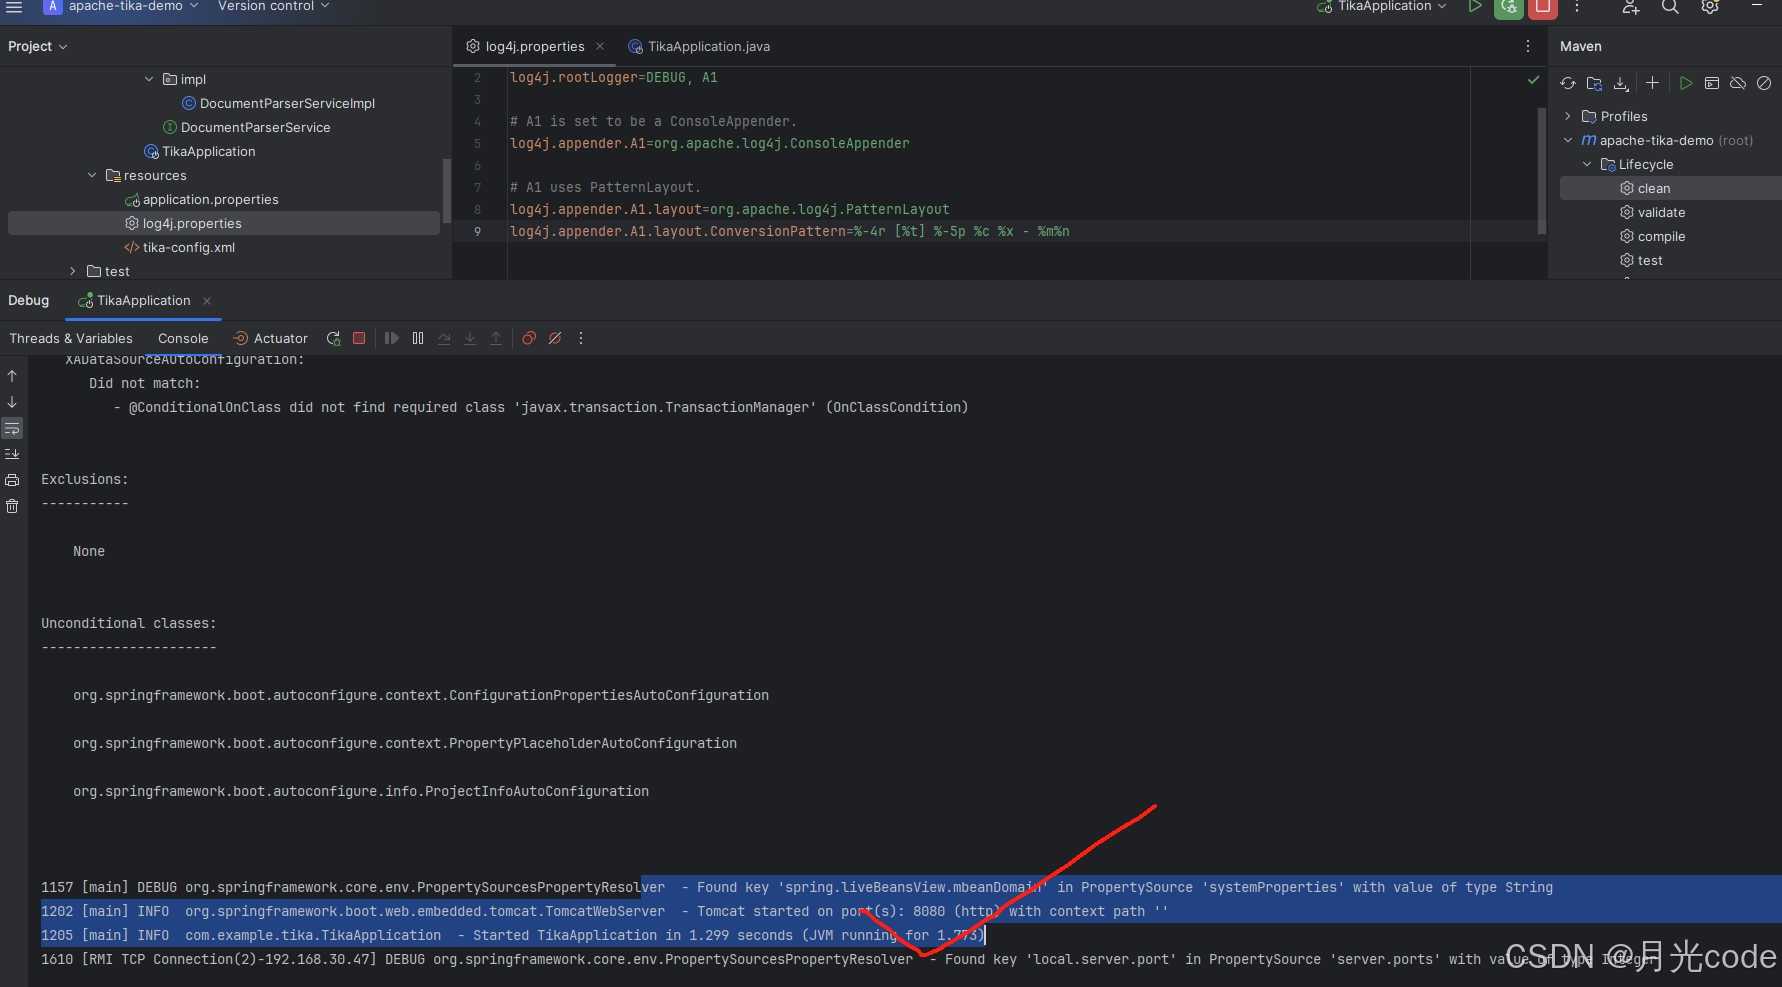
Task: Toggle Maven skip tests mode
Action: (1764, 83)
